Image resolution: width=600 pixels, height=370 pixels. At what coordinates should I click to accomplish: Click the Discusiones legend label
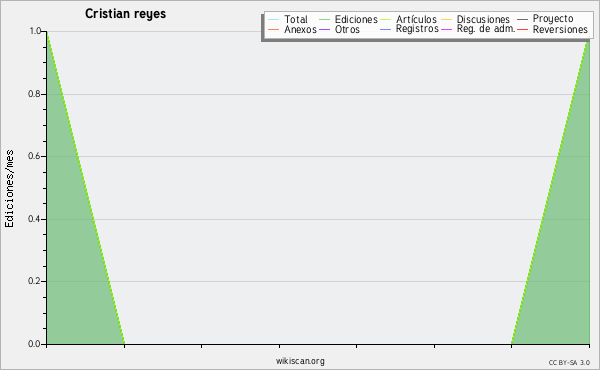click(x=483, y=19)
